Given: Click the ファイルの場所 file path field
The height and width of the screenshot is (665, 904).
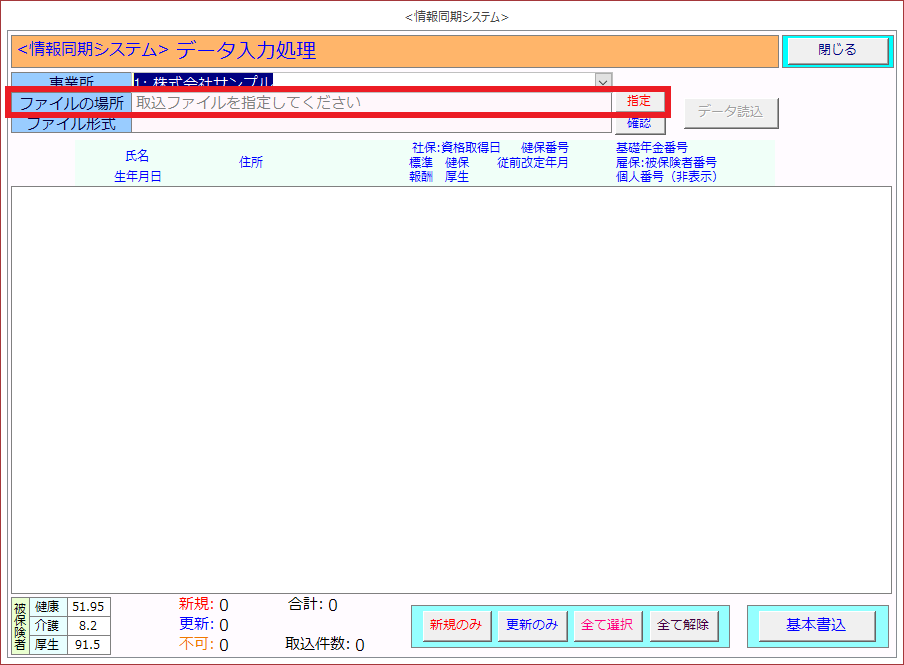Looking at the screenshot, I should point(370,102).
